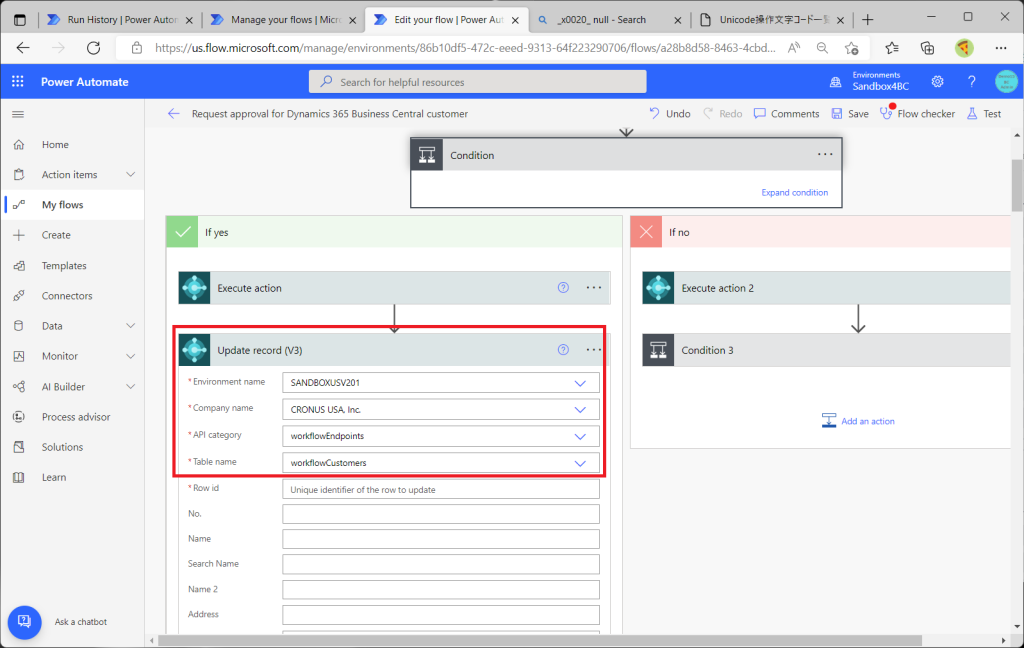Go back using the flow title arrow

click(x=173, y=114)
